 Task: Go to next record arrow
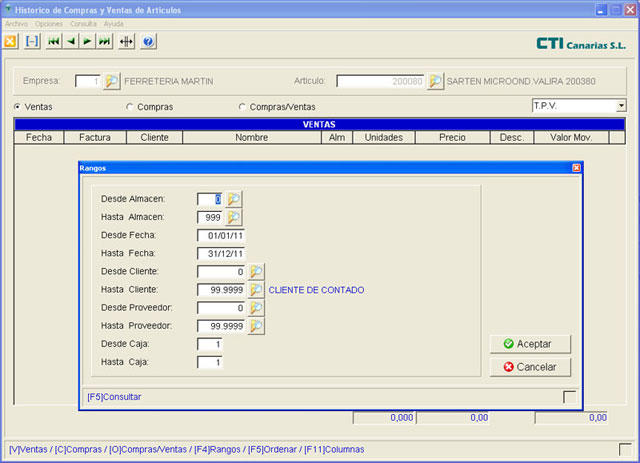88,42
